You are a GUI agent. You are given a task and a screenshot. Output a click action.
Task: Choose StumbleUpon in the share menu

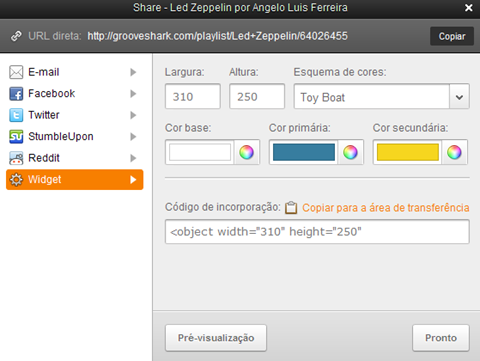(75, 137)
